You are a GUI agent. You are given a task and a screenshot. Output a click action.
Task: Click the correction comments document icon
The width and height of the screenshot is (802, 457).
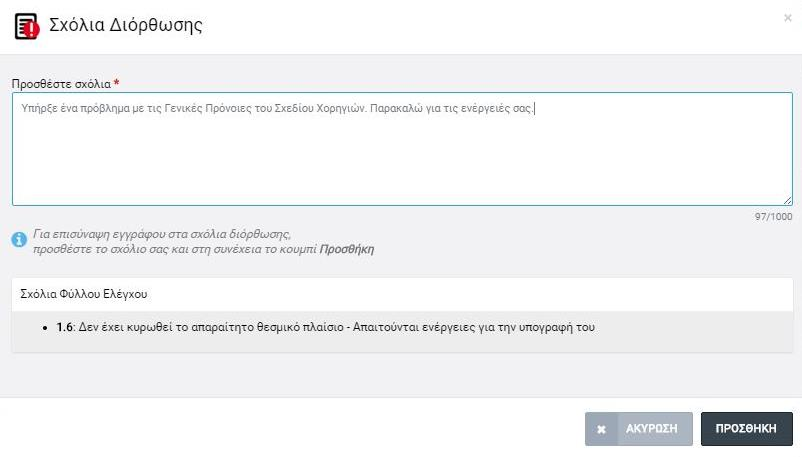point(27,26)
